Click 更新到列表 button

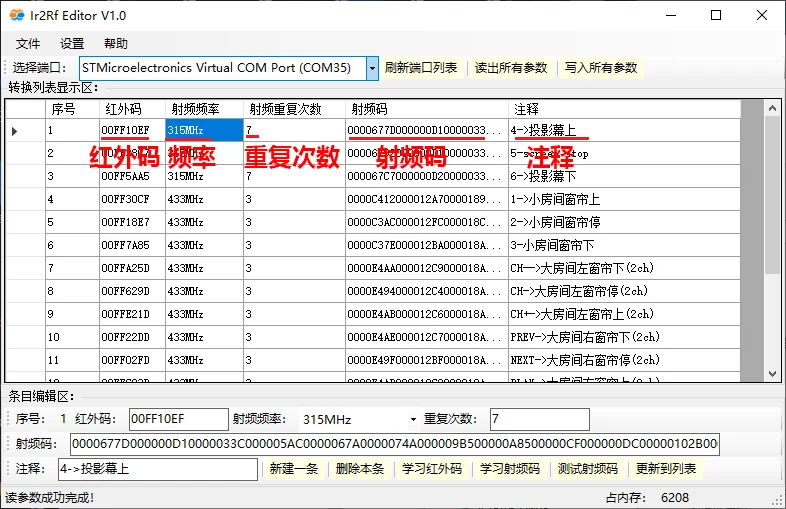(x=666, y=469)
